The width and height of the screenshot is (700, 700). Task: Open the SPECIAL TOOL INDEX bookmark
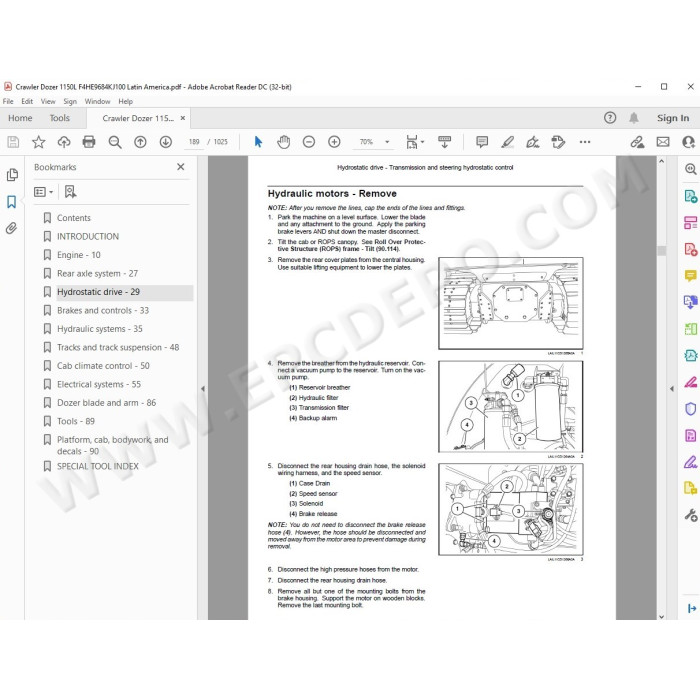98,466
